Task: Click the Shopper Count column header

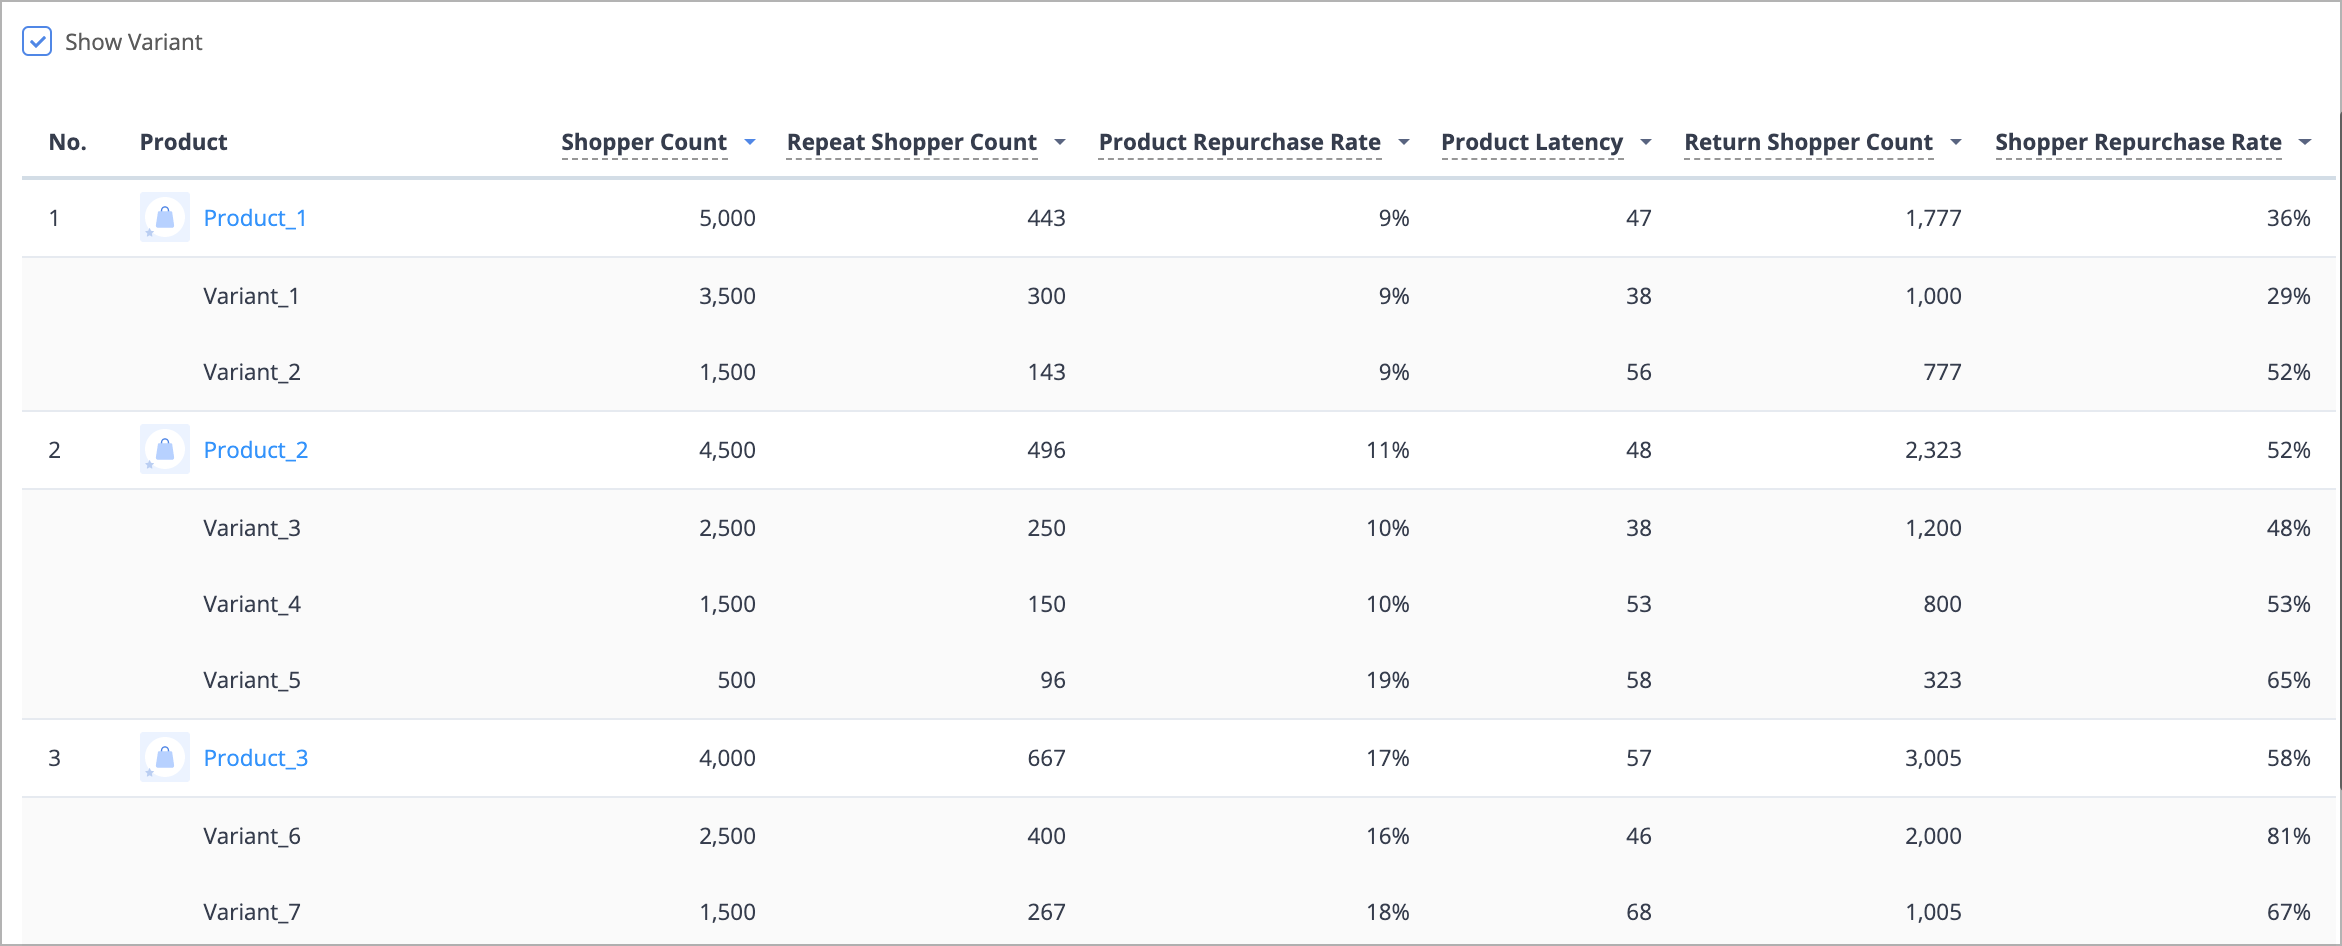Action: (644, 142)
